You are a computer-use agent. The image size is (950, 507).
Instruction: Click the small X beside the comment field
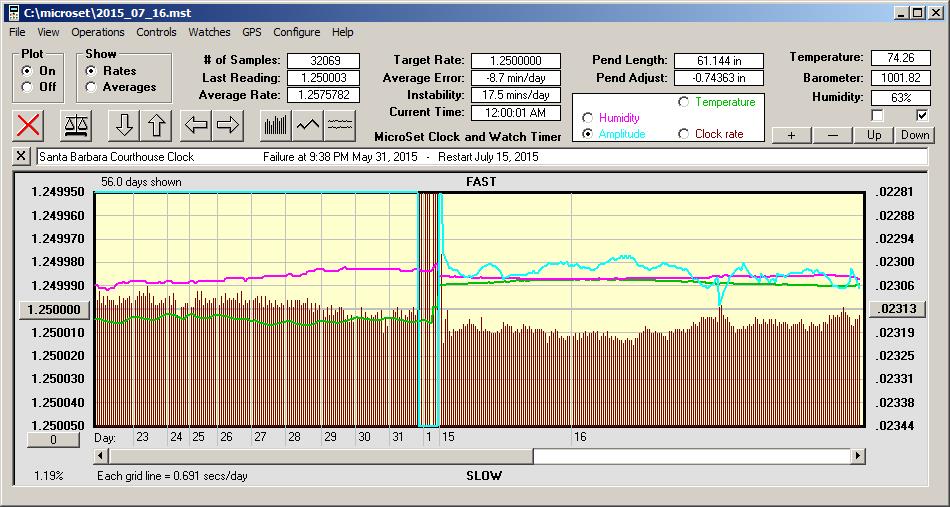coord(21,156)
